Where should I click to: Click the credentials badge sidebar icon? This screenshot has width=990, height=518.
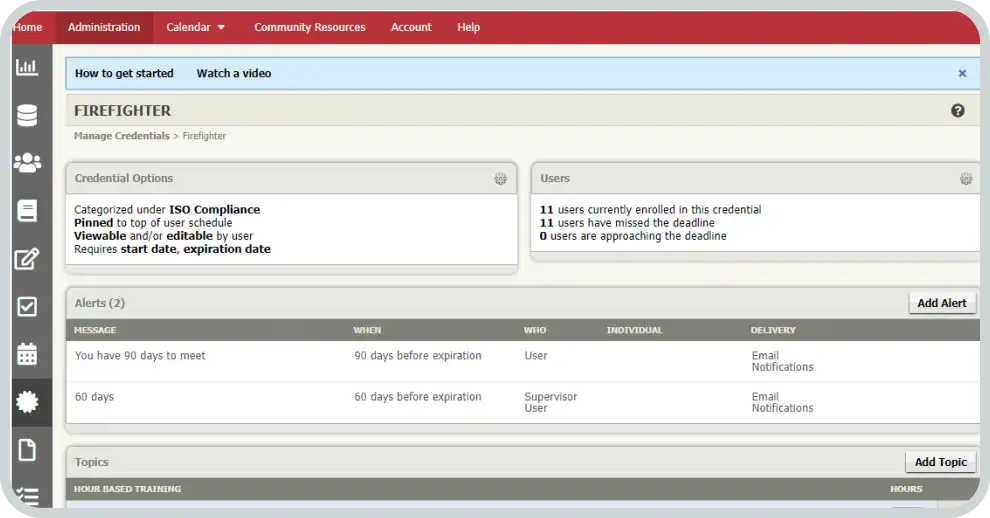pyautogui.click(x=27, y=402)
